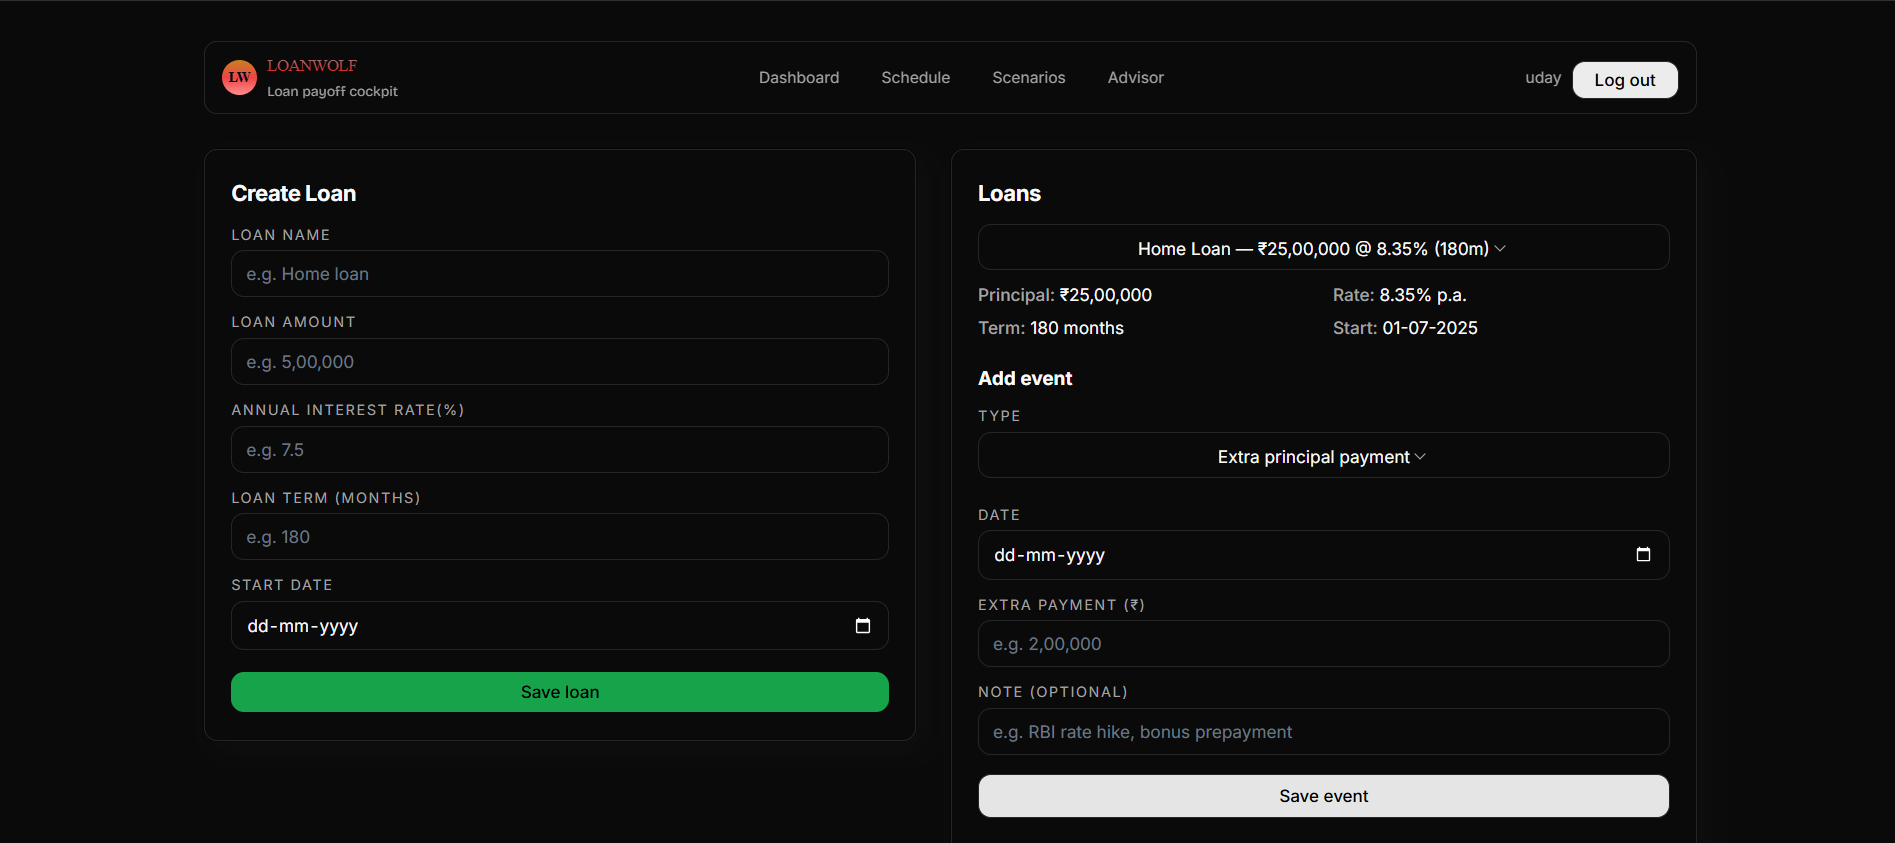The image size is (1895, 843).
Task: Select the Start 01-07-2025 text
Action: (1405, 328)
